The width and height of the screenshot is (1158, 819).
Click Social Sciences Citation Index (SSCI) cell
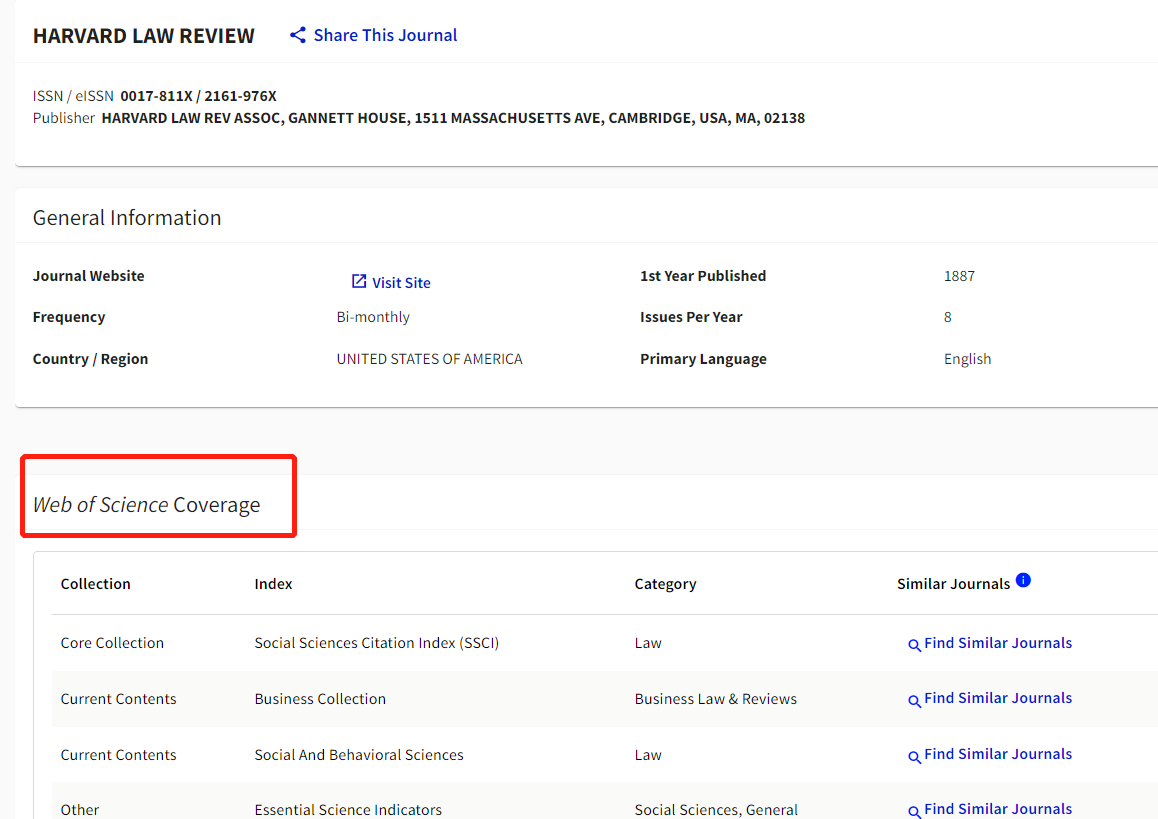[x=377, y=642]
